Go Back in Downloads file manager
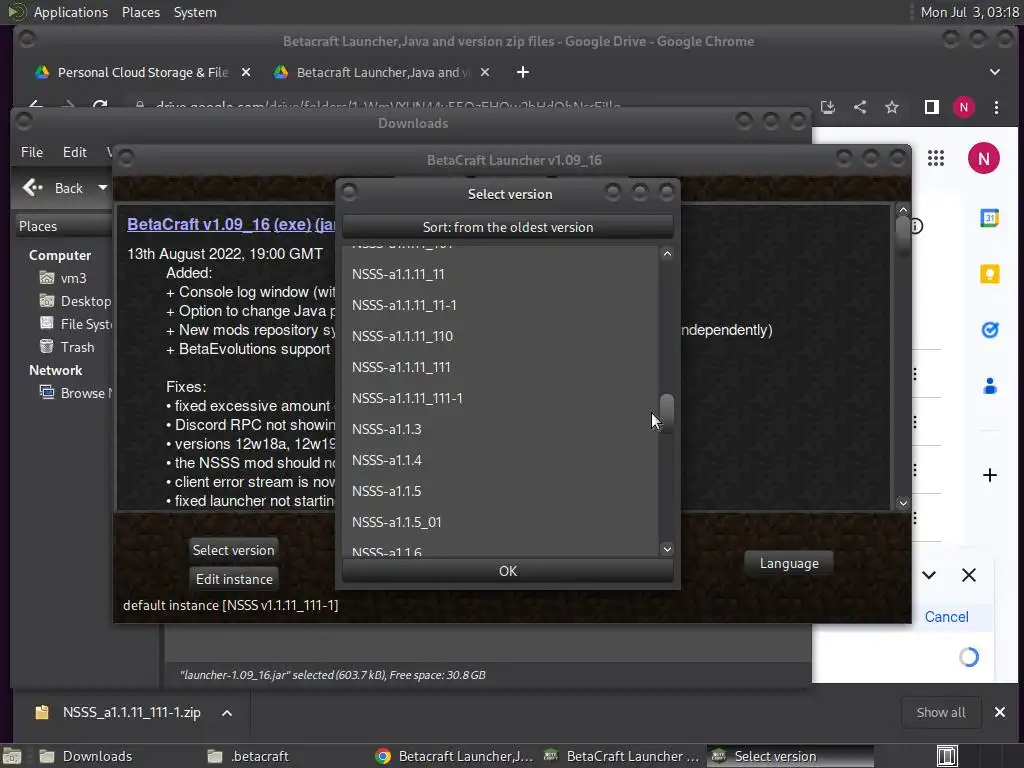 tap(53, 188)
